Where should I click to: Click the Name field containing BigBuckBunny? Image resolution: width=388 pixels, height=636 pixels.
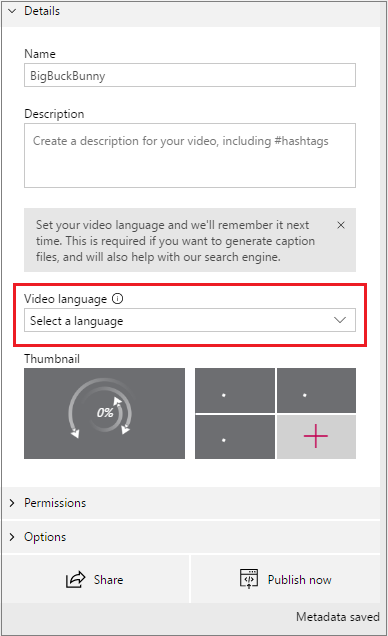tap(190, 75)
